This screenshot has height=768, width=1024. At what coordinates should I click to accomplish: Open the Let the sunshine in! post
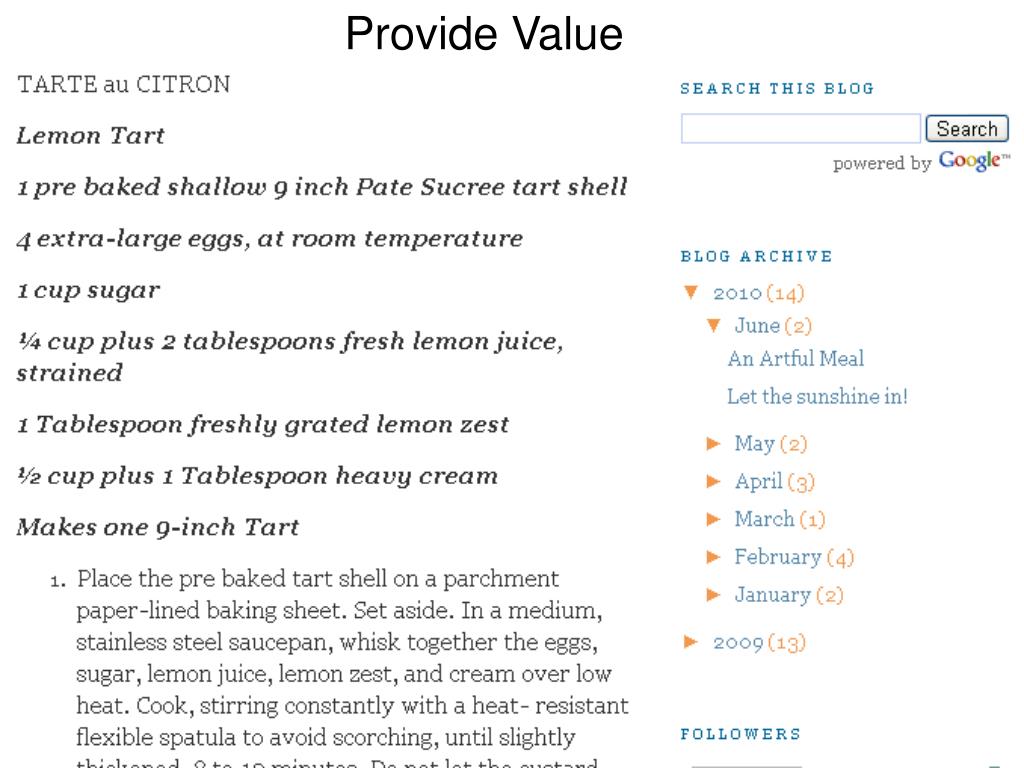click(x=817, y=396)
